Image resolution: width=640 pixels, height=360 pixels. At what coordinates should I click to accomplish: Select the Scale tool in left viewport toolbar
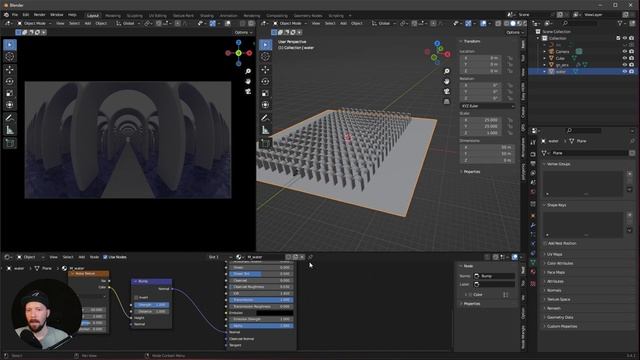coord(10,93)
